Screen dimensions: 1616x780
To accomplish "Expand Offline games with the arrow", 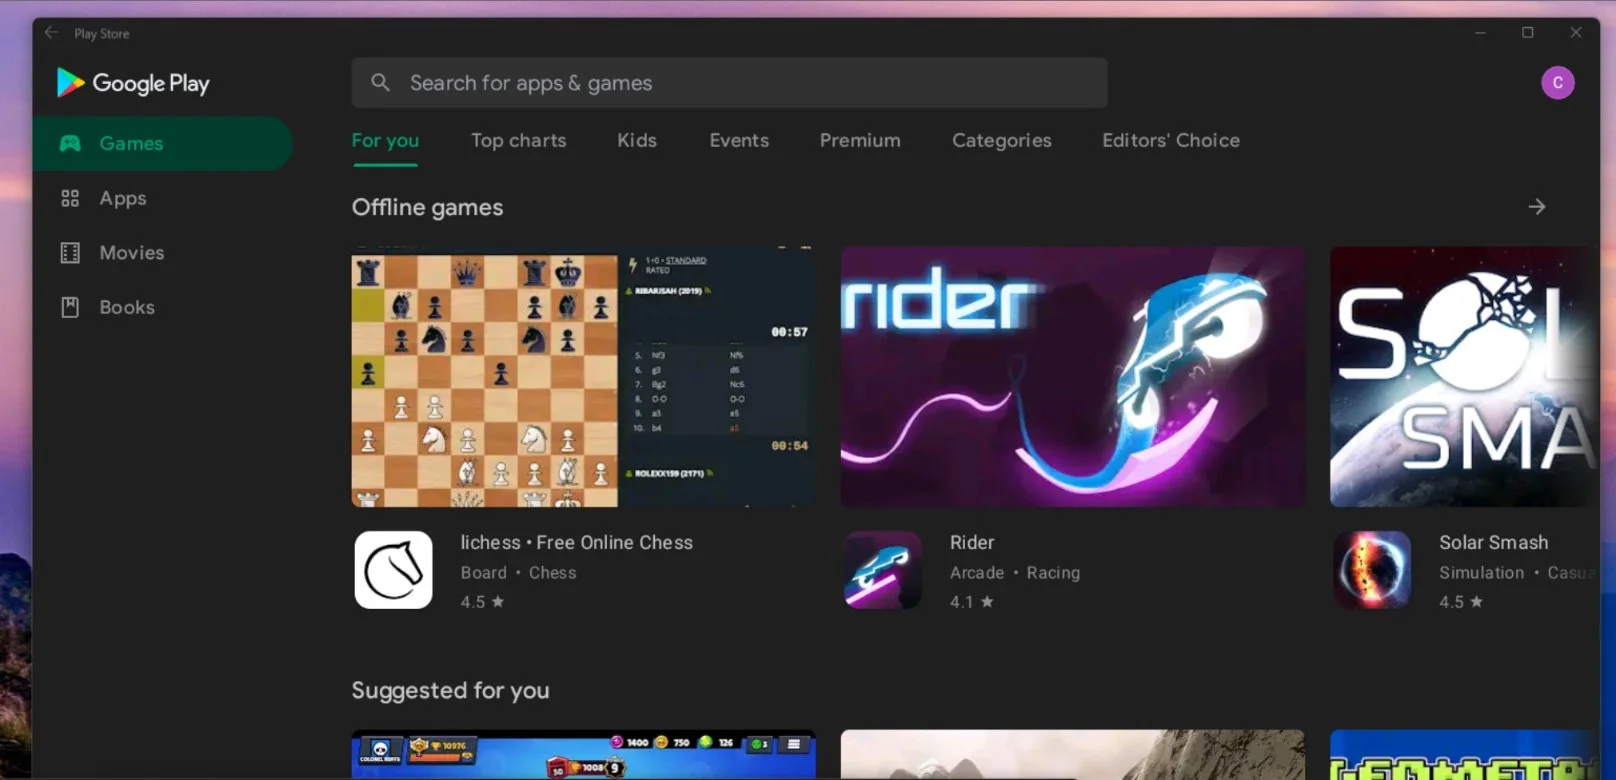I will coord(1536,207).
